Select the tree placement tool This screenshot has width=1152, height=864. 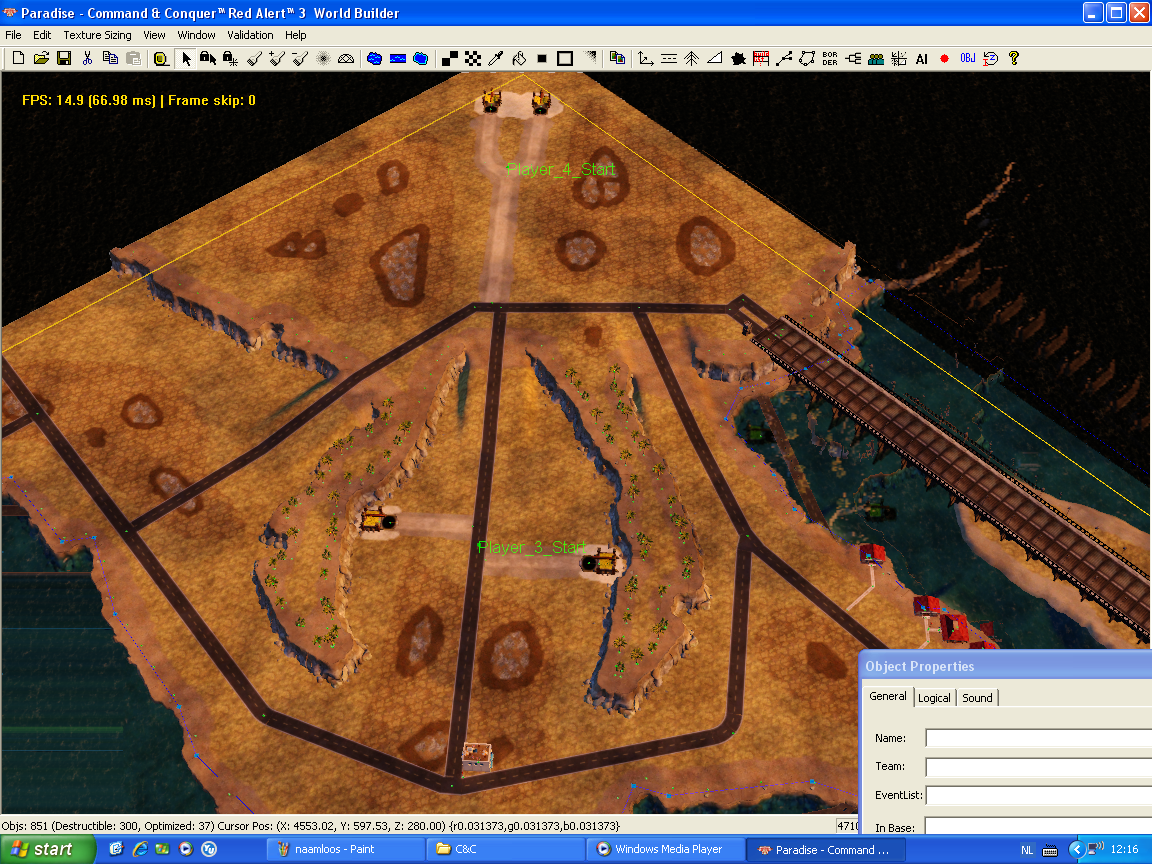point(691,58)
